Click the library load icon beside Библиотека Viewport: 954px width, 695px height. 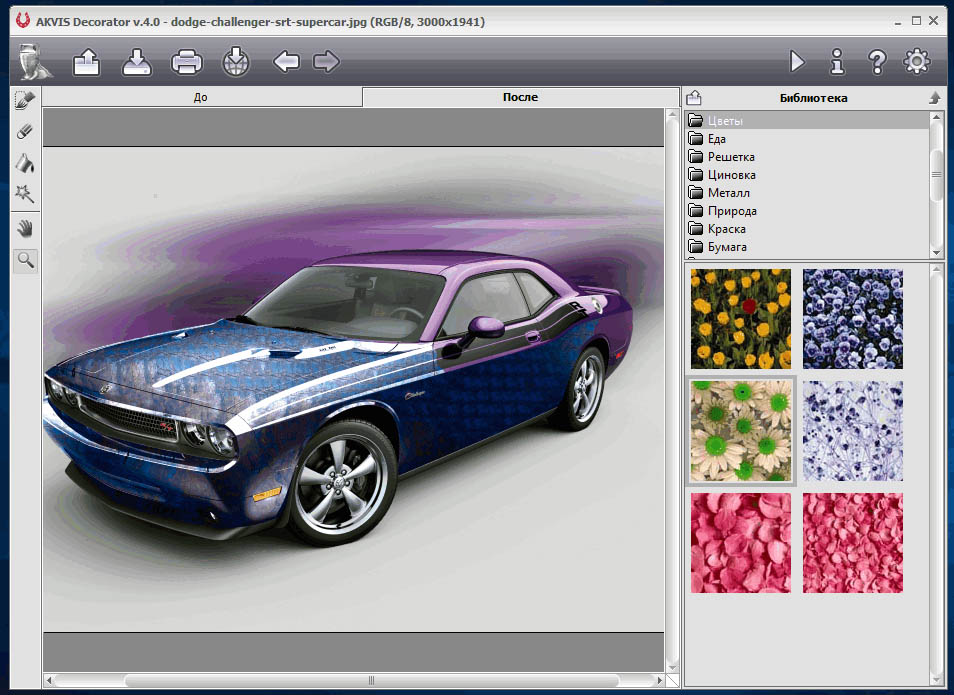(x=694, y=98)
